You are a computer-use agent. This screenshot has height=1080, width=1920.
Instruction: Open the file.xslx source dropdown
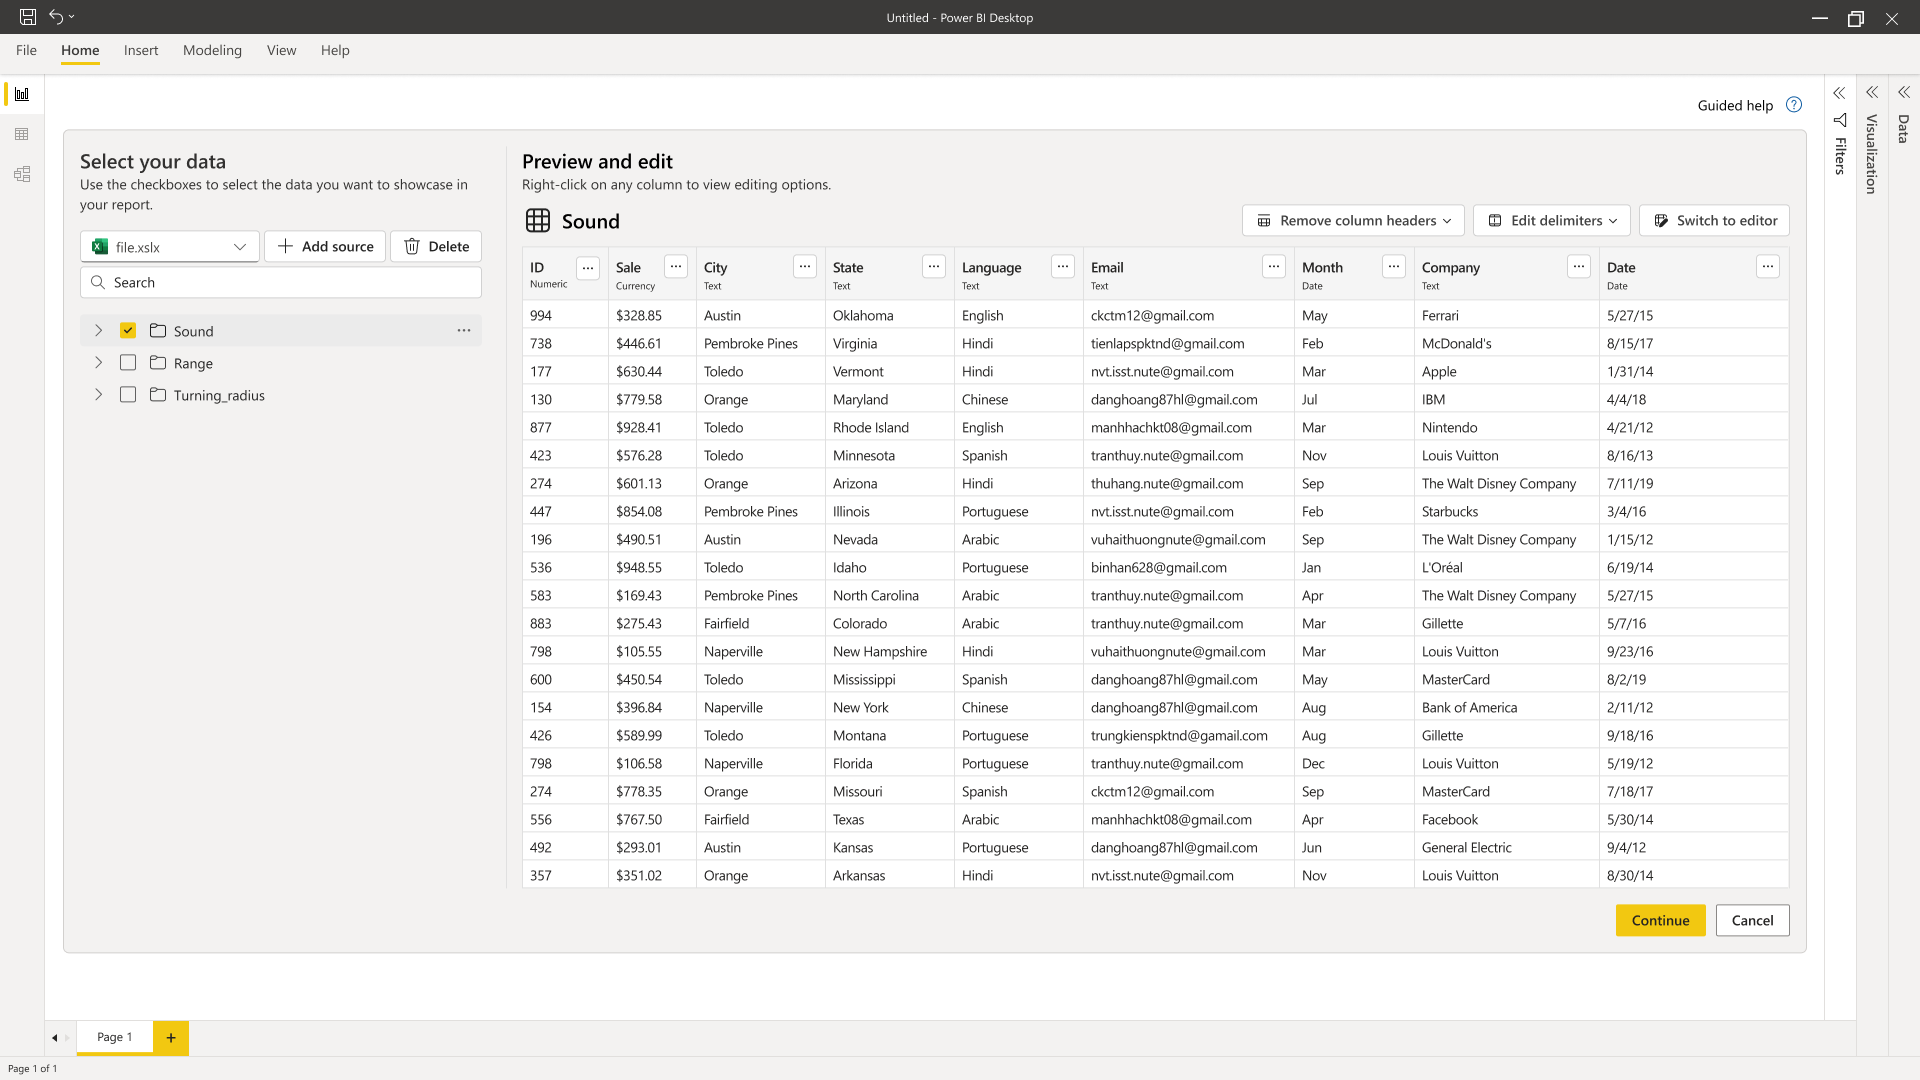coord(169,247)
